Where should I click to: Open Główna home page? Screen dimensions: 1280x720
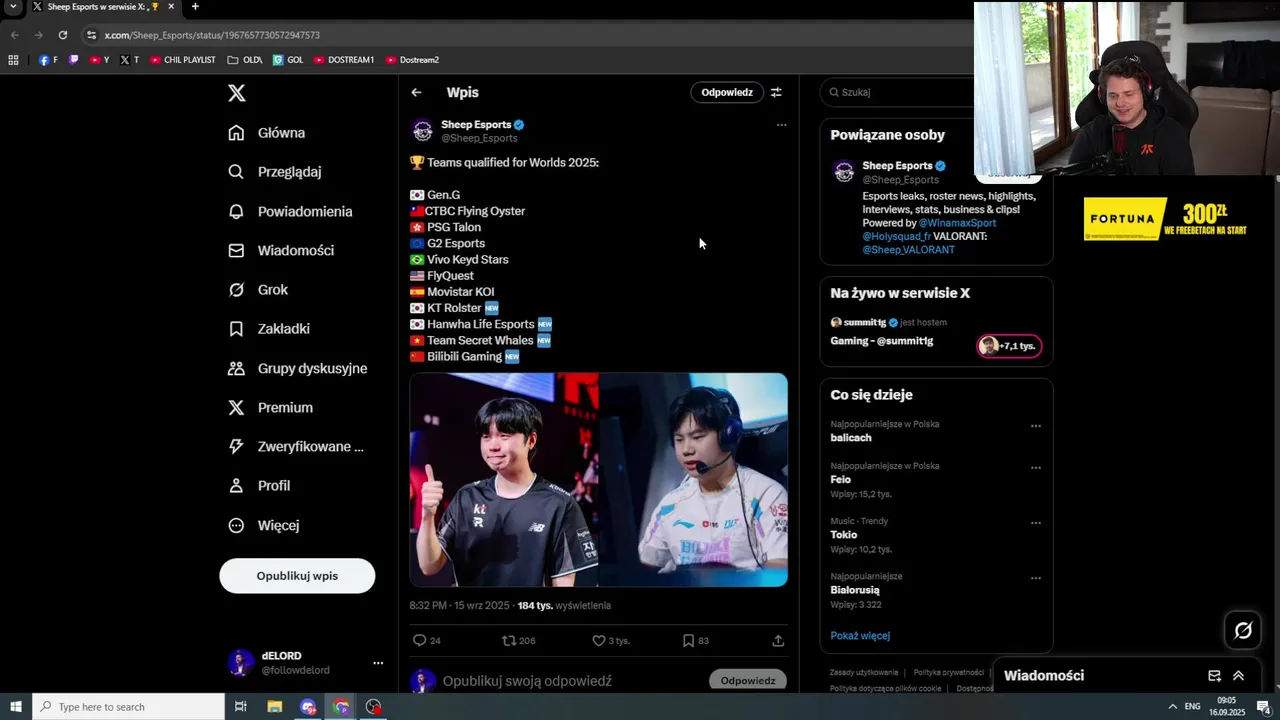point(267,133)
